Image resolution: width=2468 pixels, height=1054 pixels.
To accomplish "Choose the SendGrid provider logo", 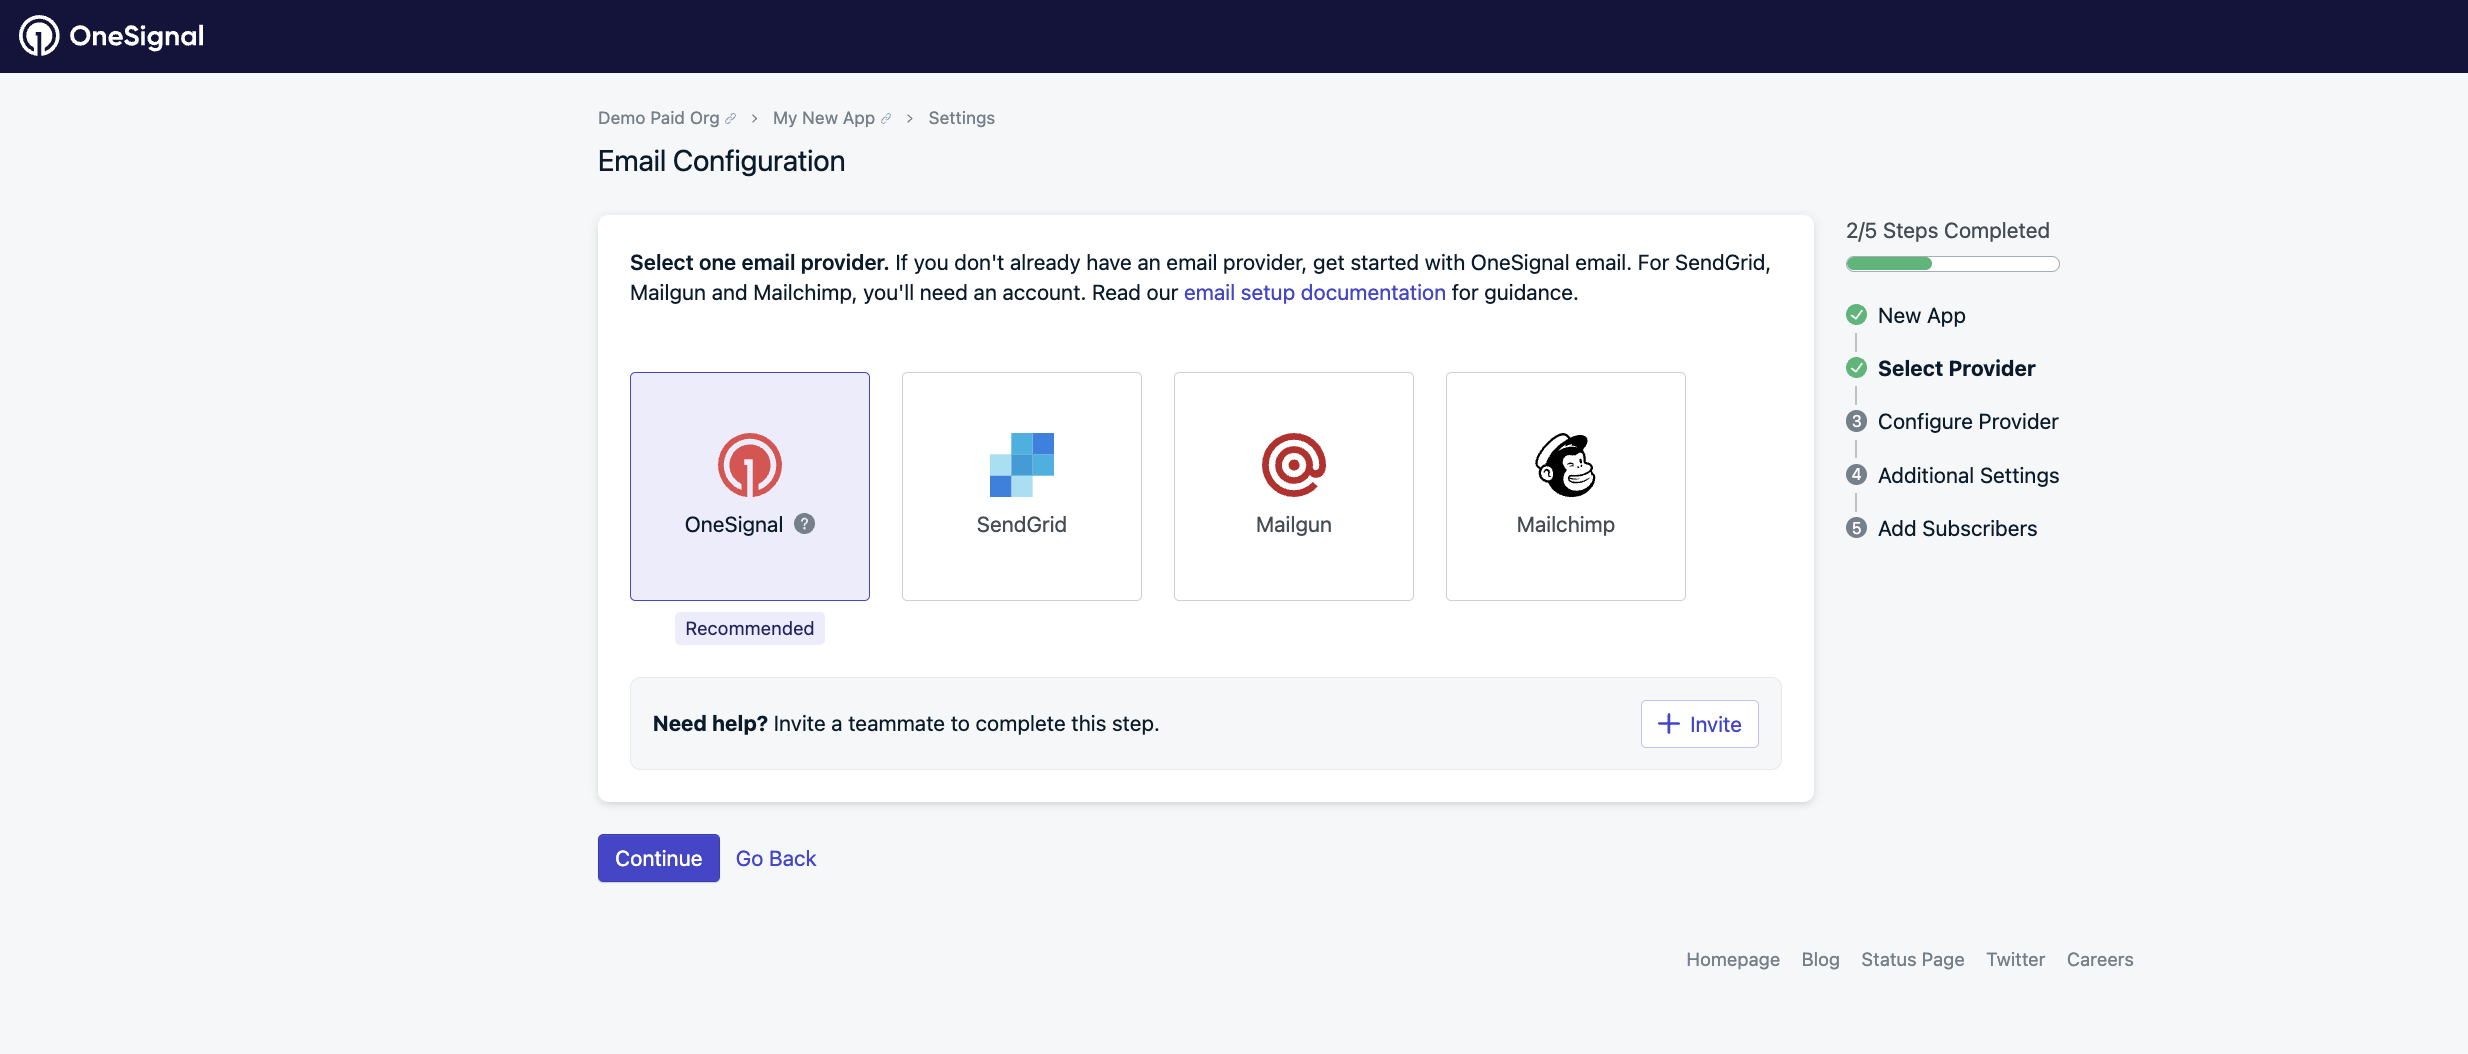I will click(1022, 465).
